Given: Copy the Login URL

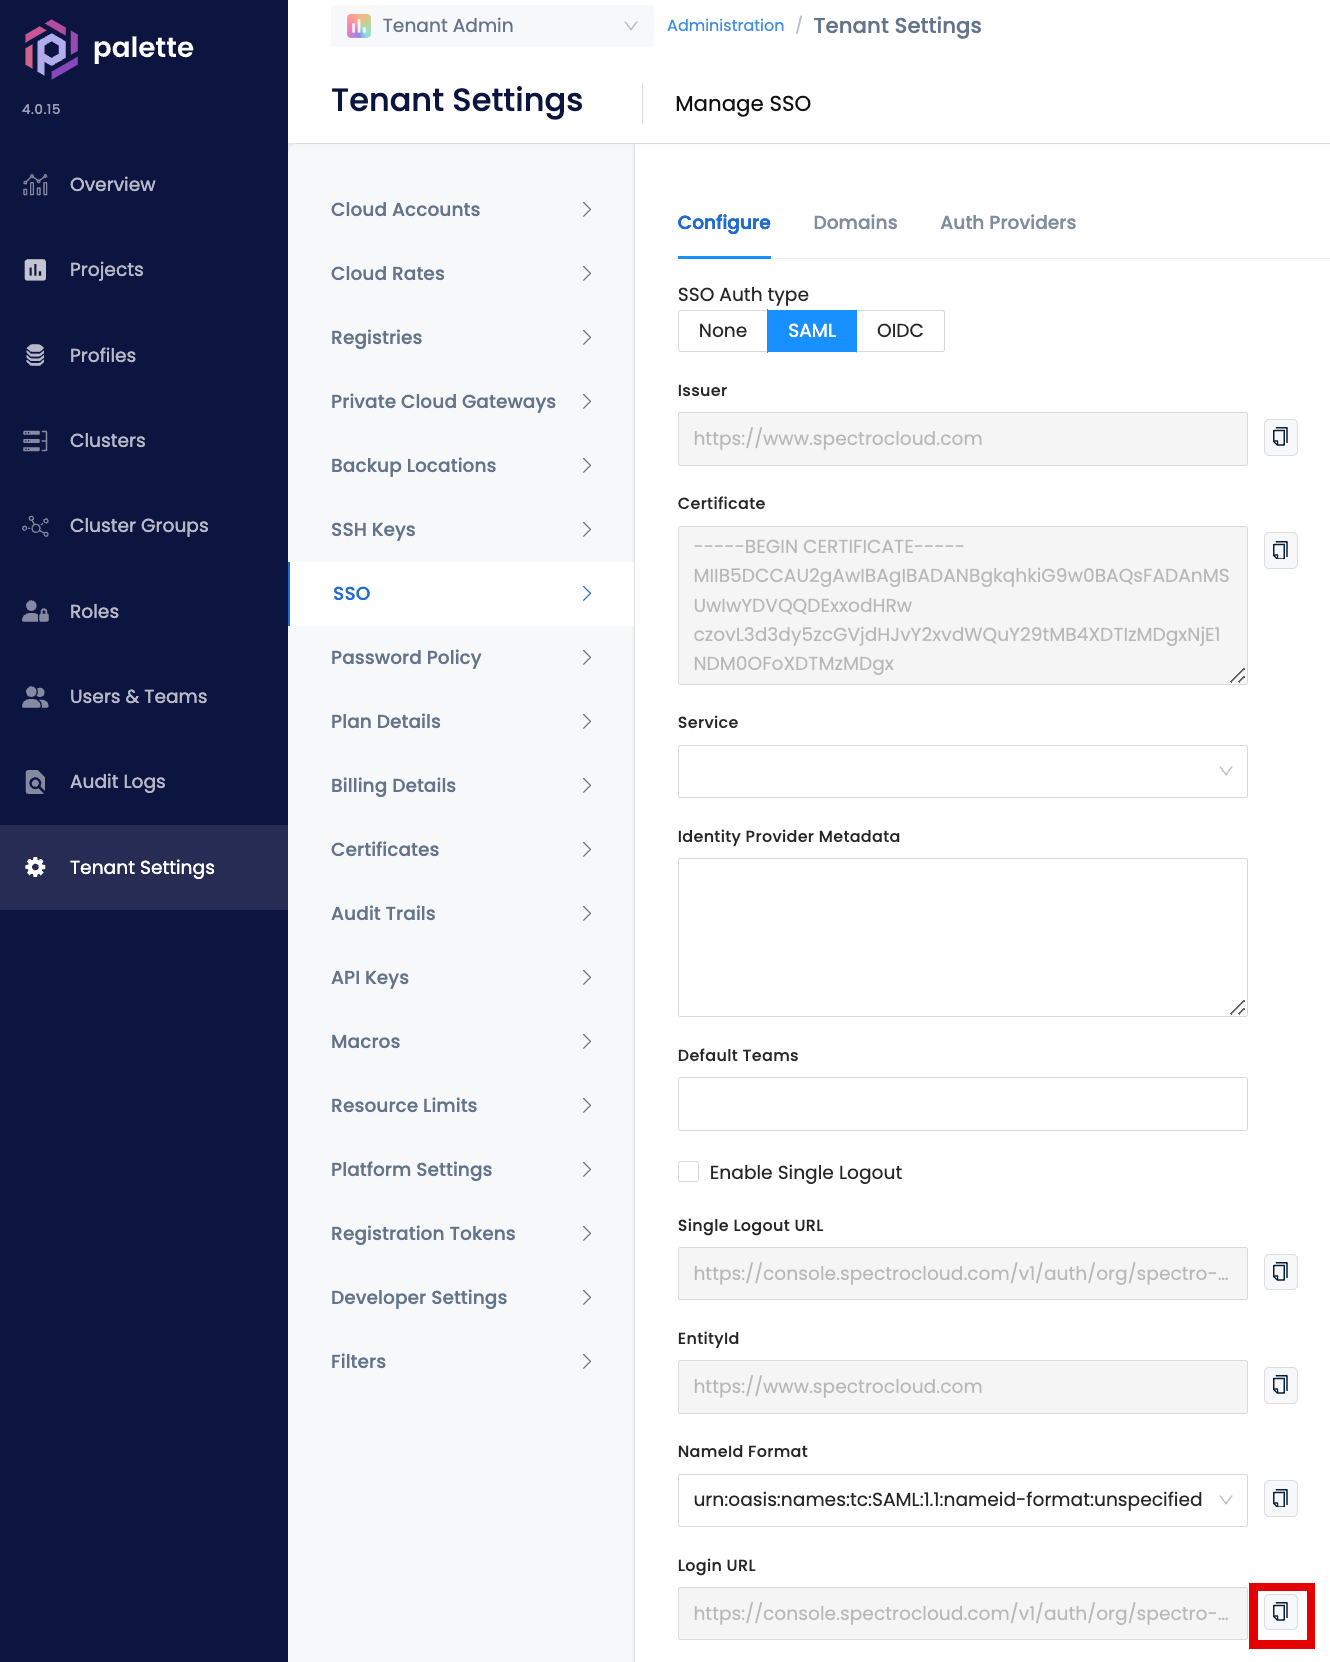Looking at the screenshot, I should (1280, 1612).
